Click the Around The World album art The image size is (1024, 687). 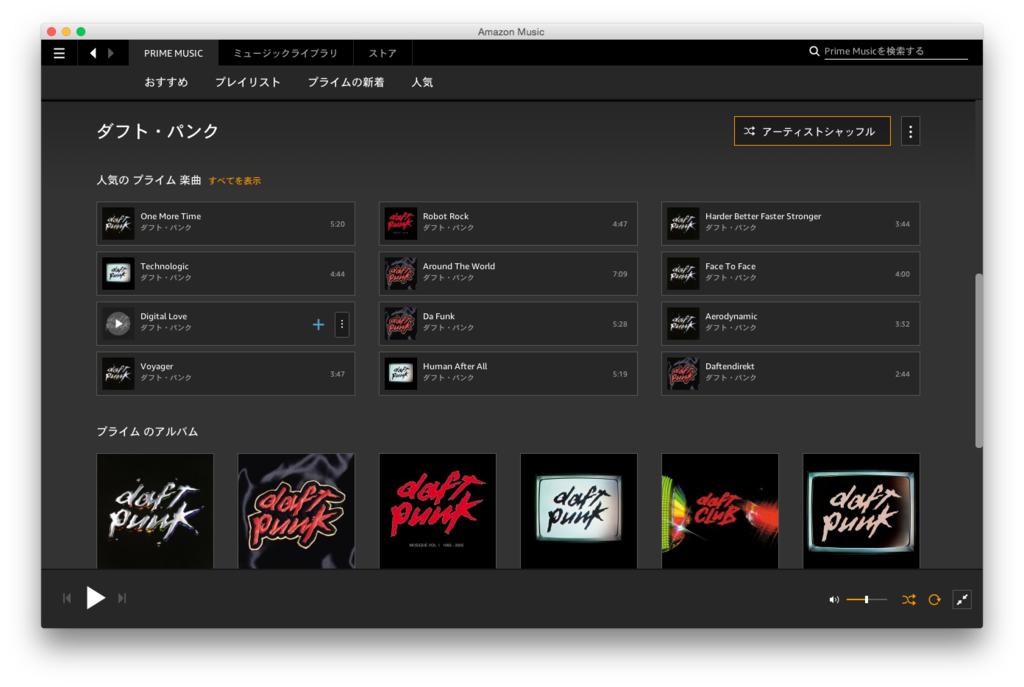click(400, 274)
